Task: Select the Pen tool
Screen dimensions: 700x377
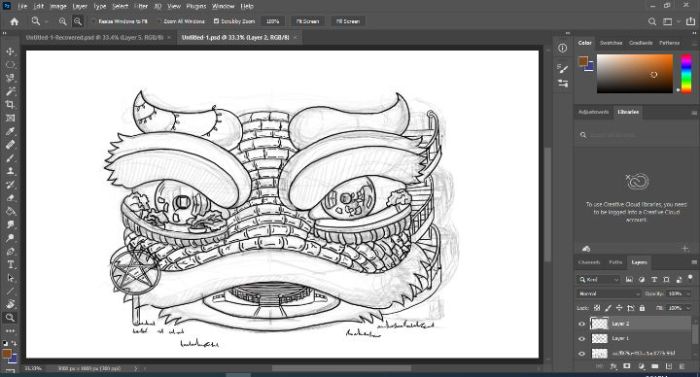Action: pos(10,251)
